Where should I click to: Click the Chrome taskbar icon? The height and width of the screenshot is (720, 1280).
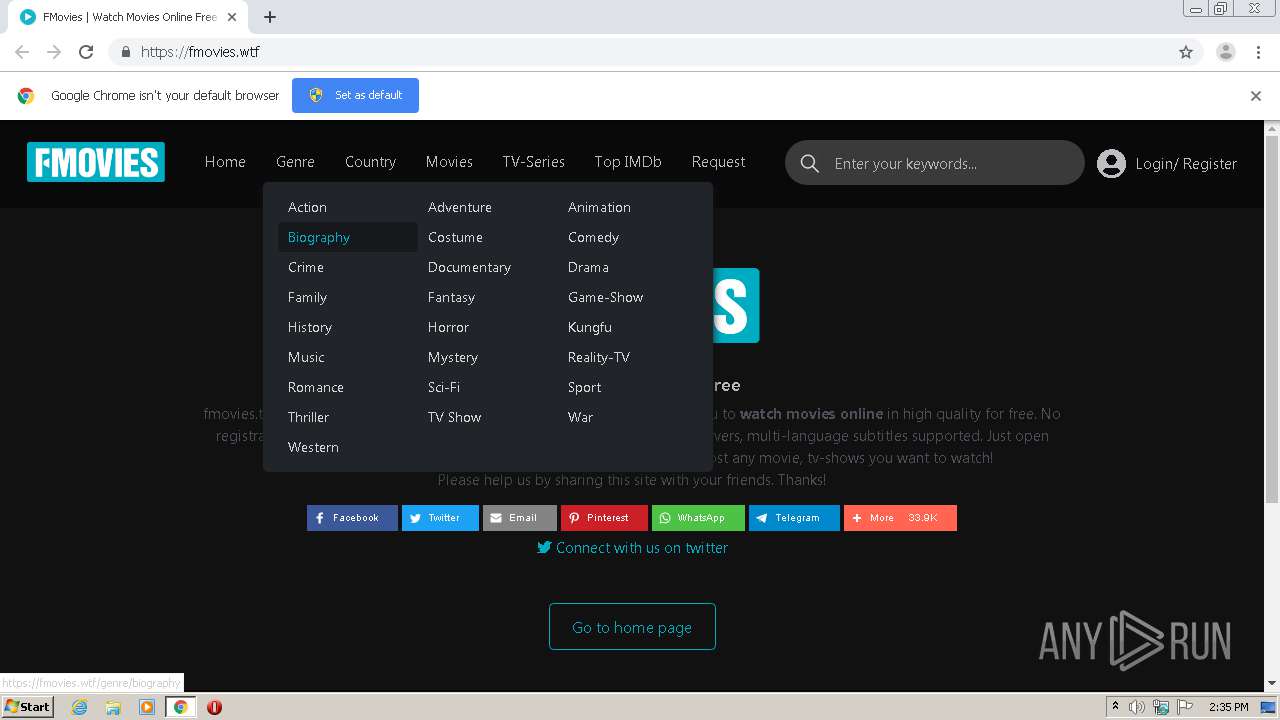(x=181, y=707)
